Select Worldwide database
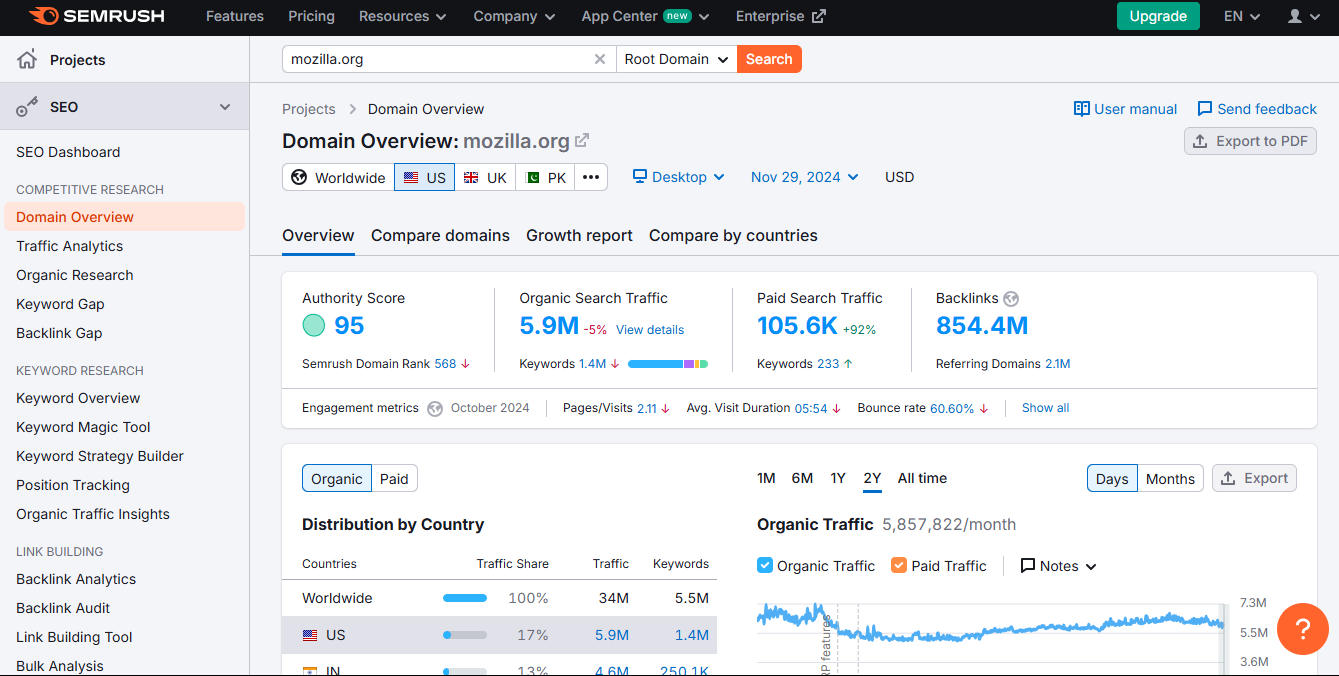This screenshot has height=676, width=1339. pos(338,177)
